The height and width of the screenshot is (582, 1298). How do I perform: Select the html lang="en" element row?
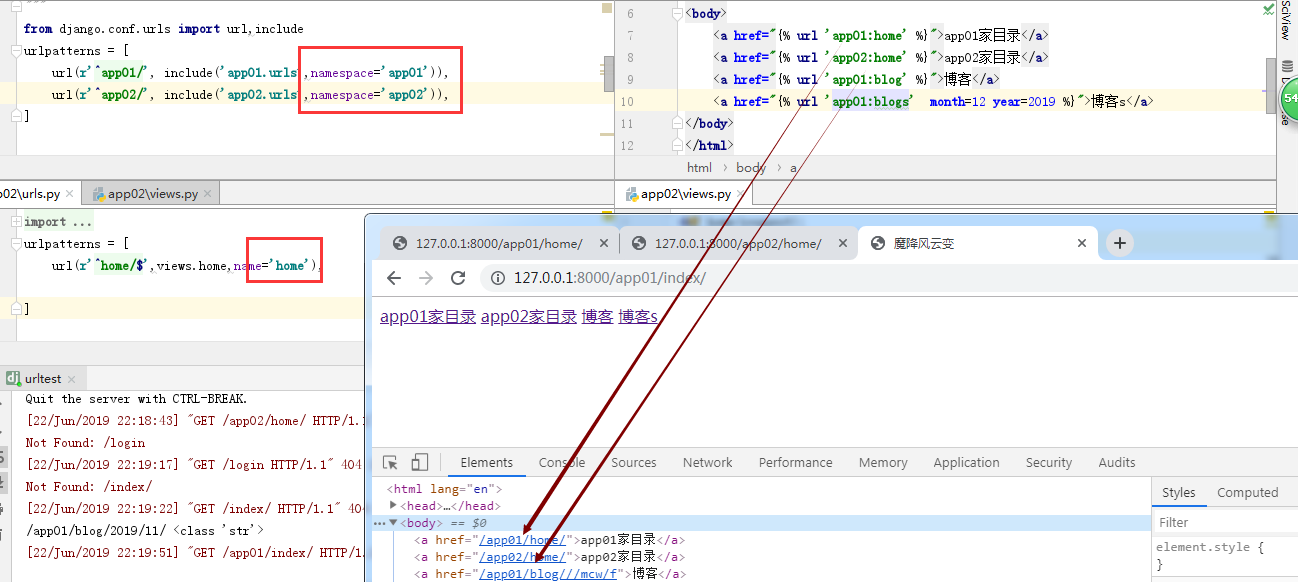444,489
